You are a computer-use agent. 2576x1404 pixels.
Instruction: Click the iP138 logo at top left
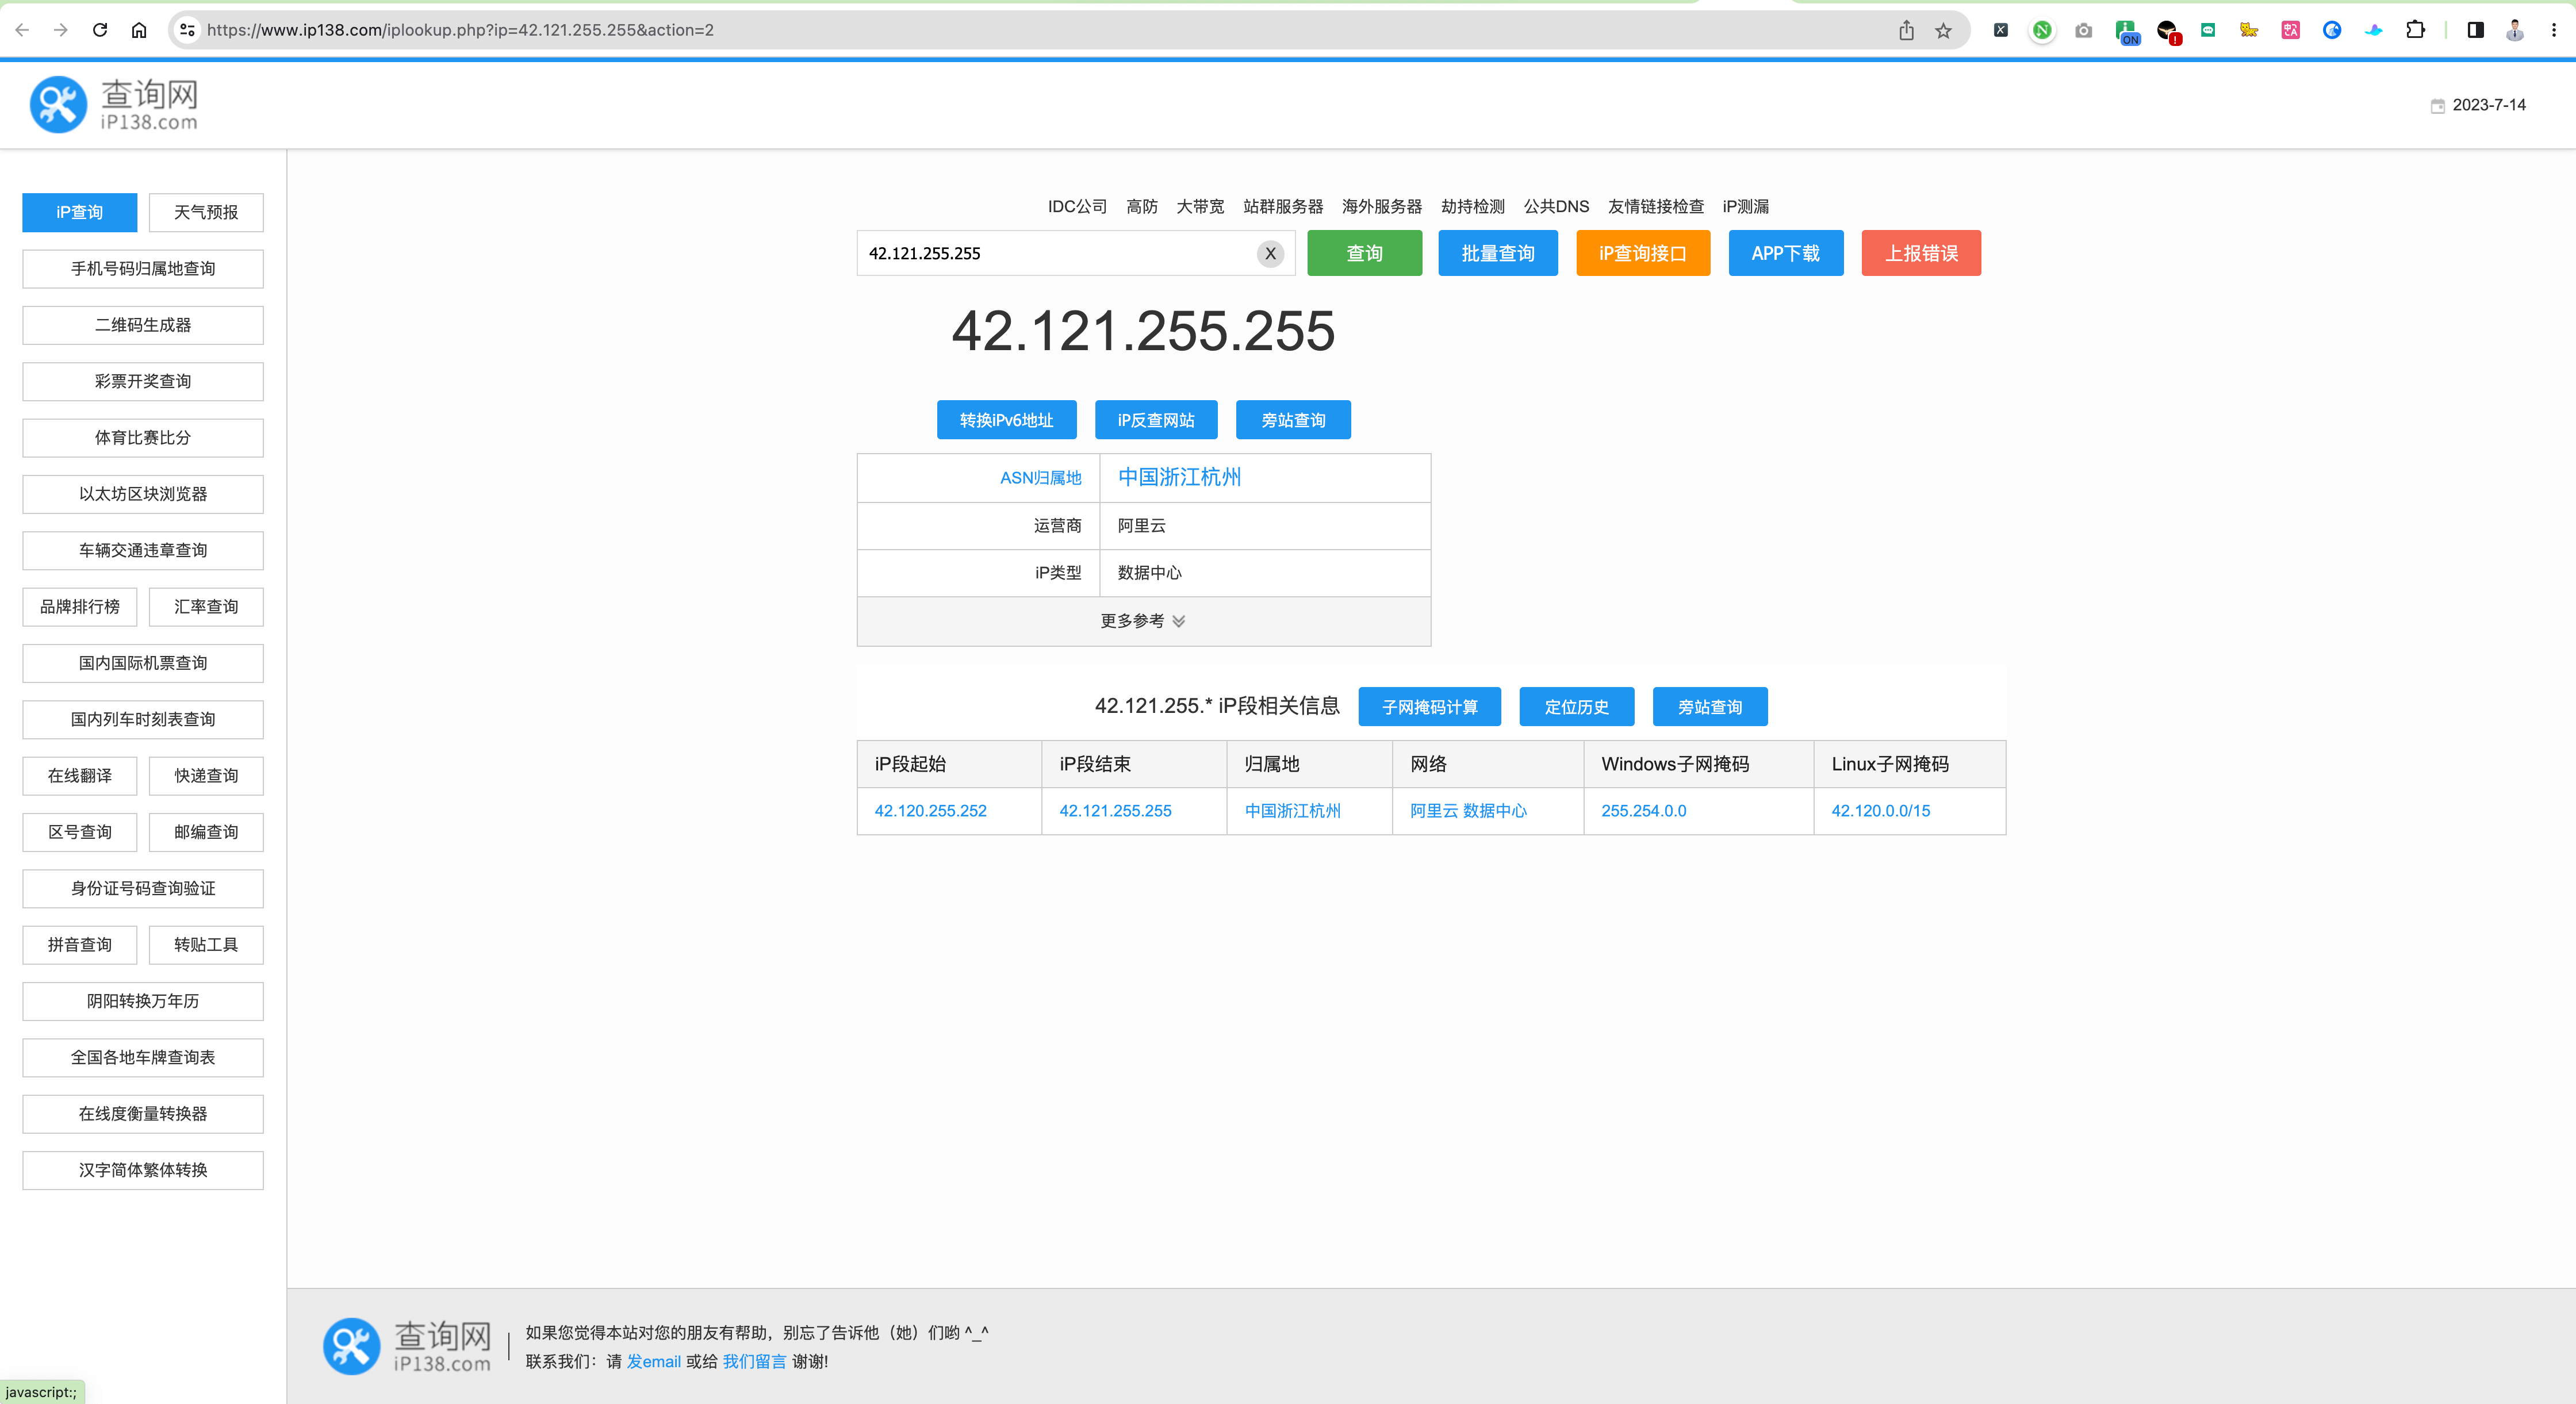coord(114,105)
